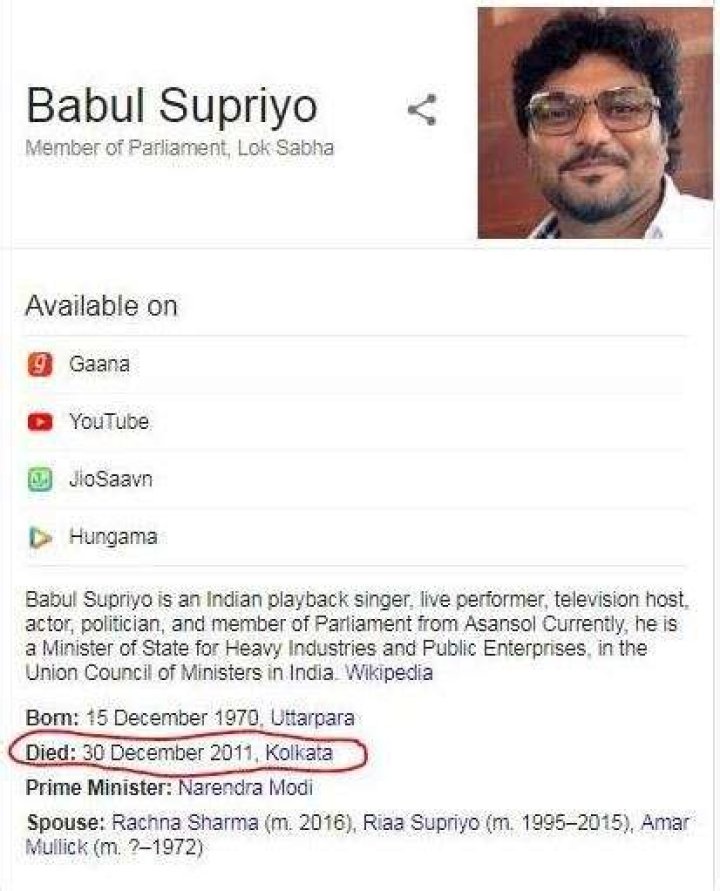Screen dimensions: 720x891
Task: Click the Babul Supriyo profile photo
Action: click(595, 122)
